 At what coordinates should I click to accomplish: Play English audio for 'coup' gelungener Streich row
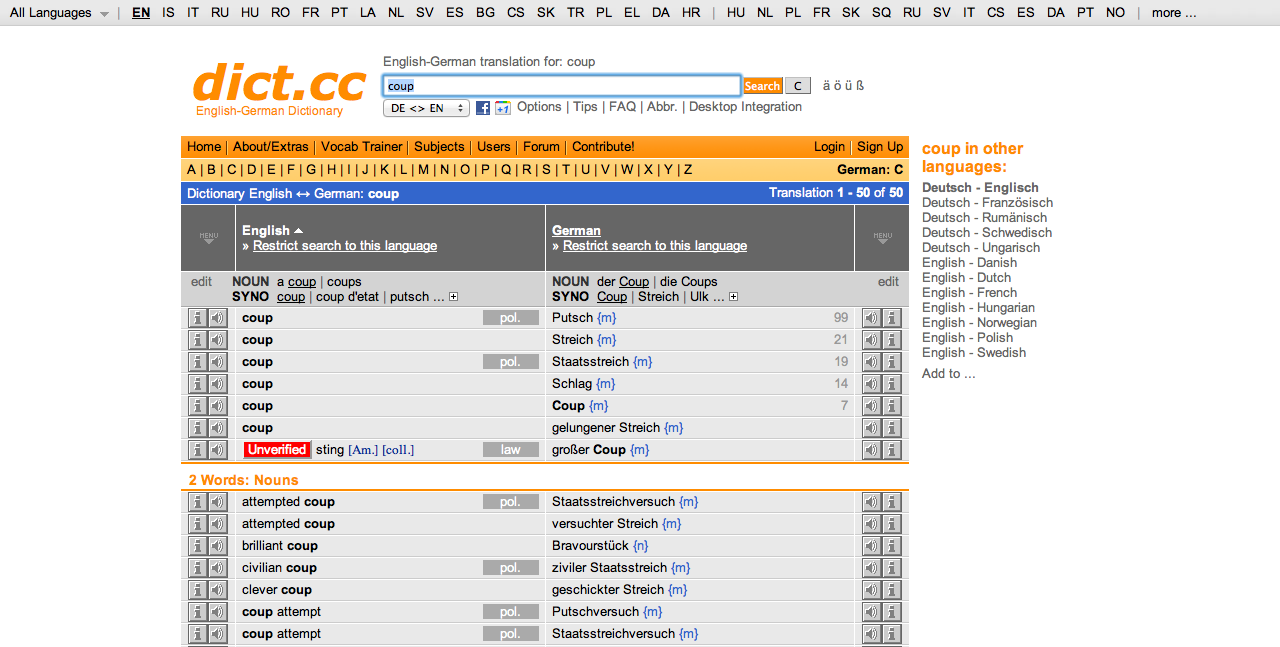[x=217, y=428]
